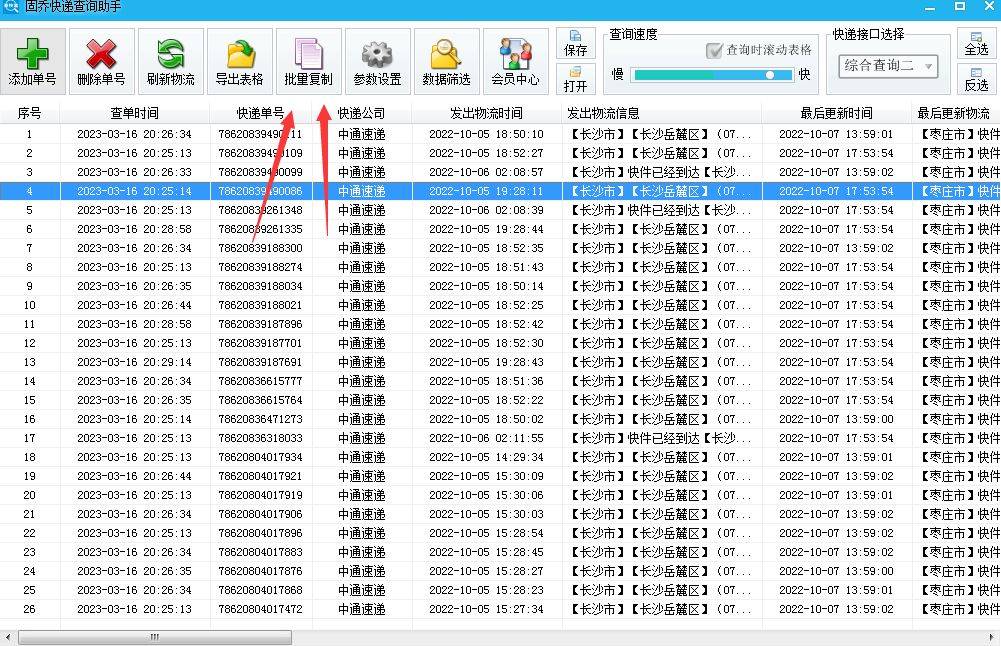Click tracking number 78620804017896
The height and width of the screenshot is (646, 1001).
260,533
